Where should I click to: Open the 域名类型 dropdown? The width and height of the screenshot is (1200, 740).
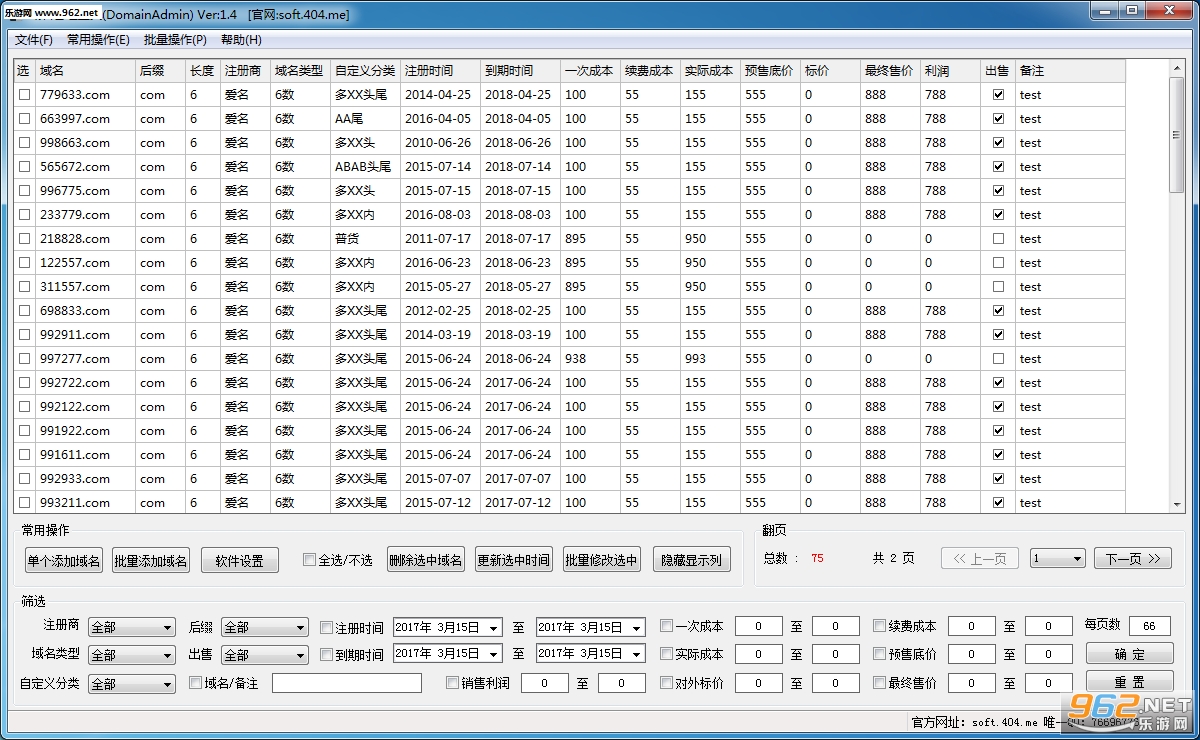(x=132, y=655)
